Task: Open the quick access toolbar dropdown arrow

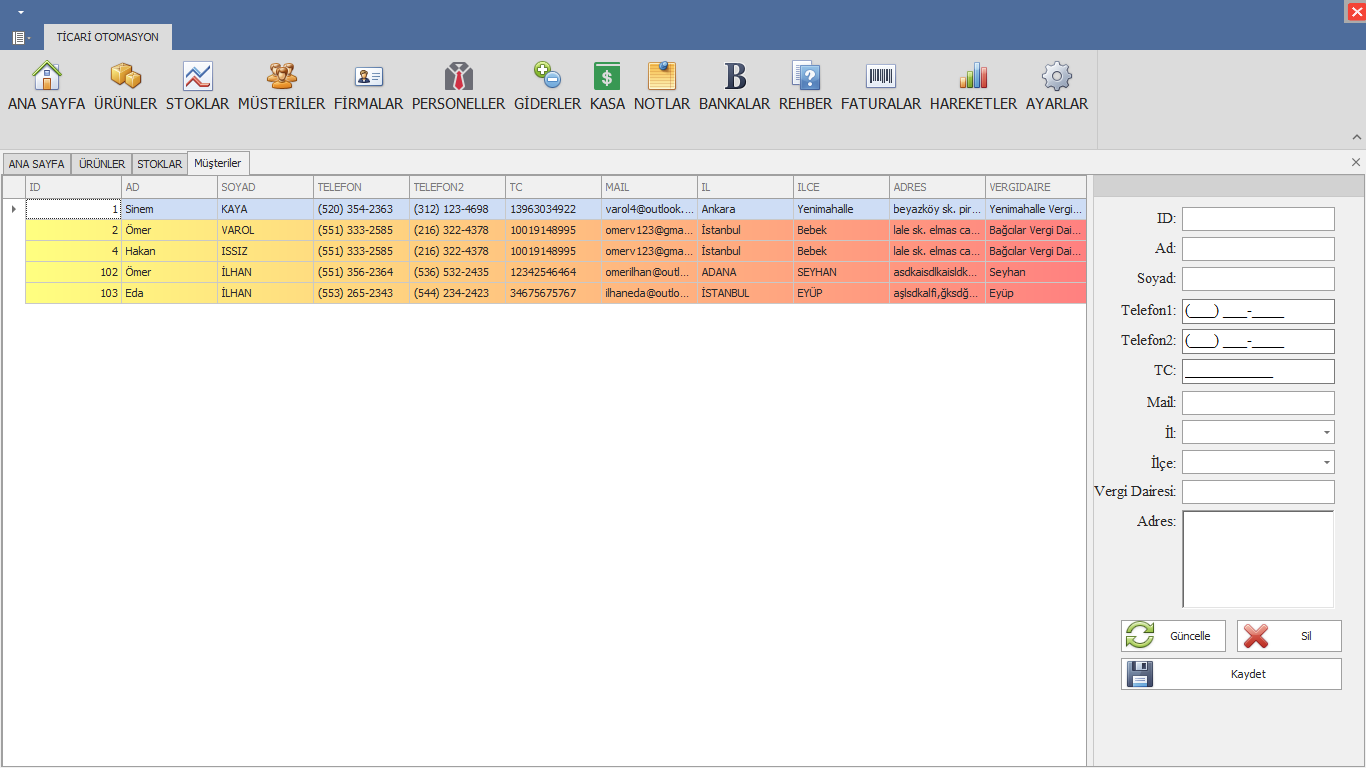Action: coord(21,12)
